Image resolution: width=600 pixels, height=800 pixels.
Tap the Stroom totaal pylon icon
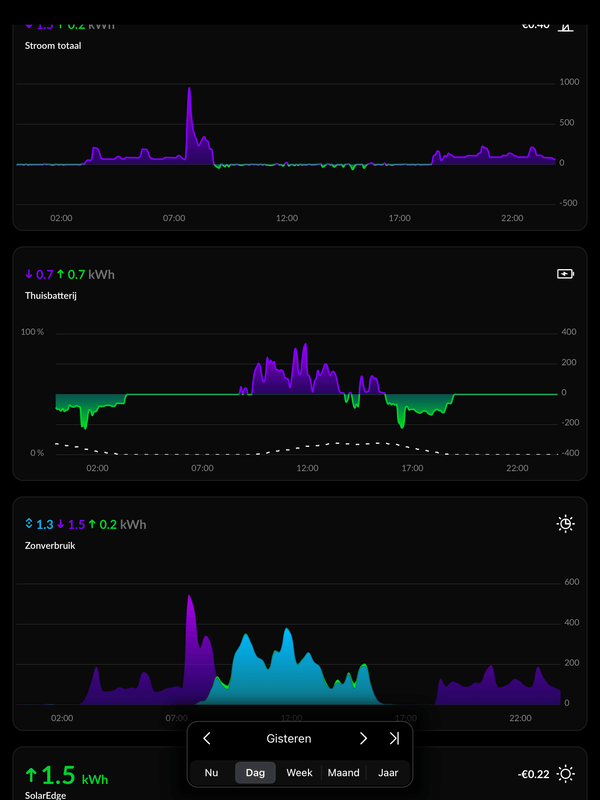pyautogui.click(x=565, y=27)
